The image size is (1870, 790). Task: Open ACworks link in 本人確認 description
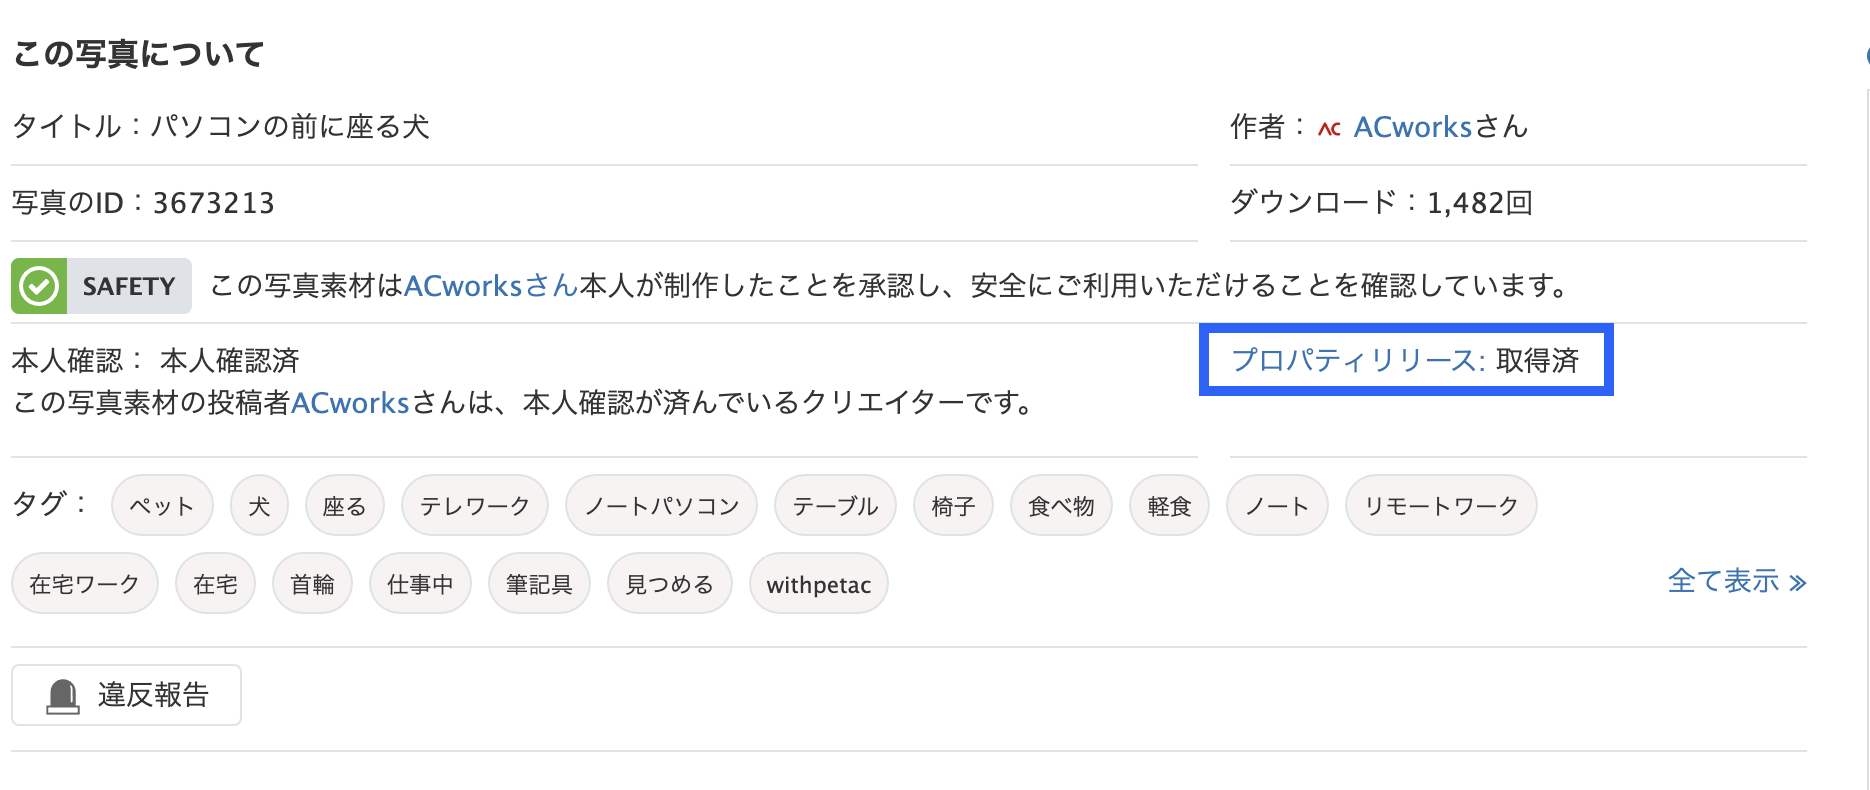pyautogui.click(x=350, y=403)
